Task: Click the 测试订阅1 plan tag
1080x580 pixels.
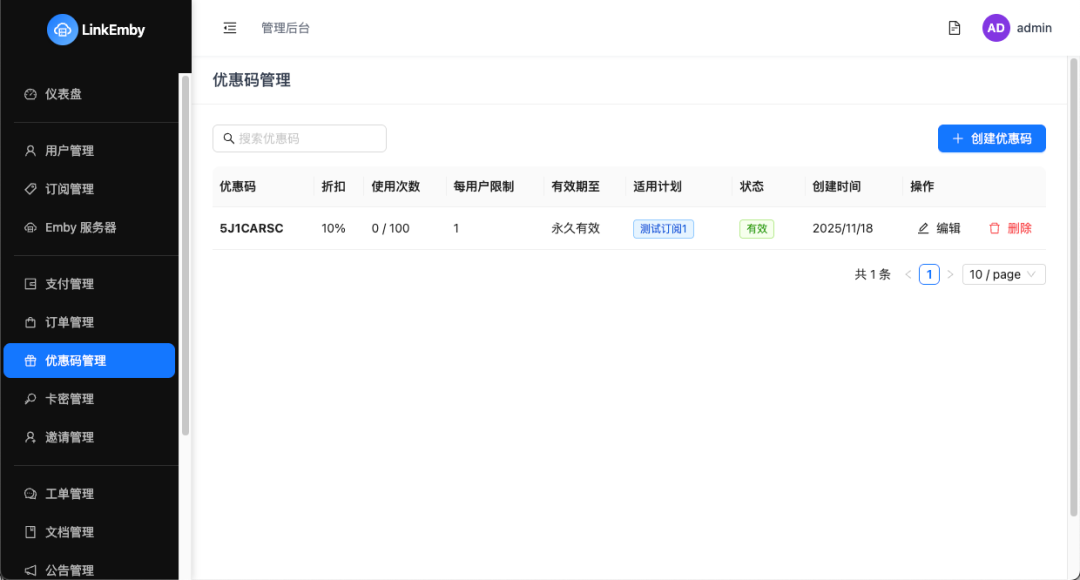Action: 663,228
